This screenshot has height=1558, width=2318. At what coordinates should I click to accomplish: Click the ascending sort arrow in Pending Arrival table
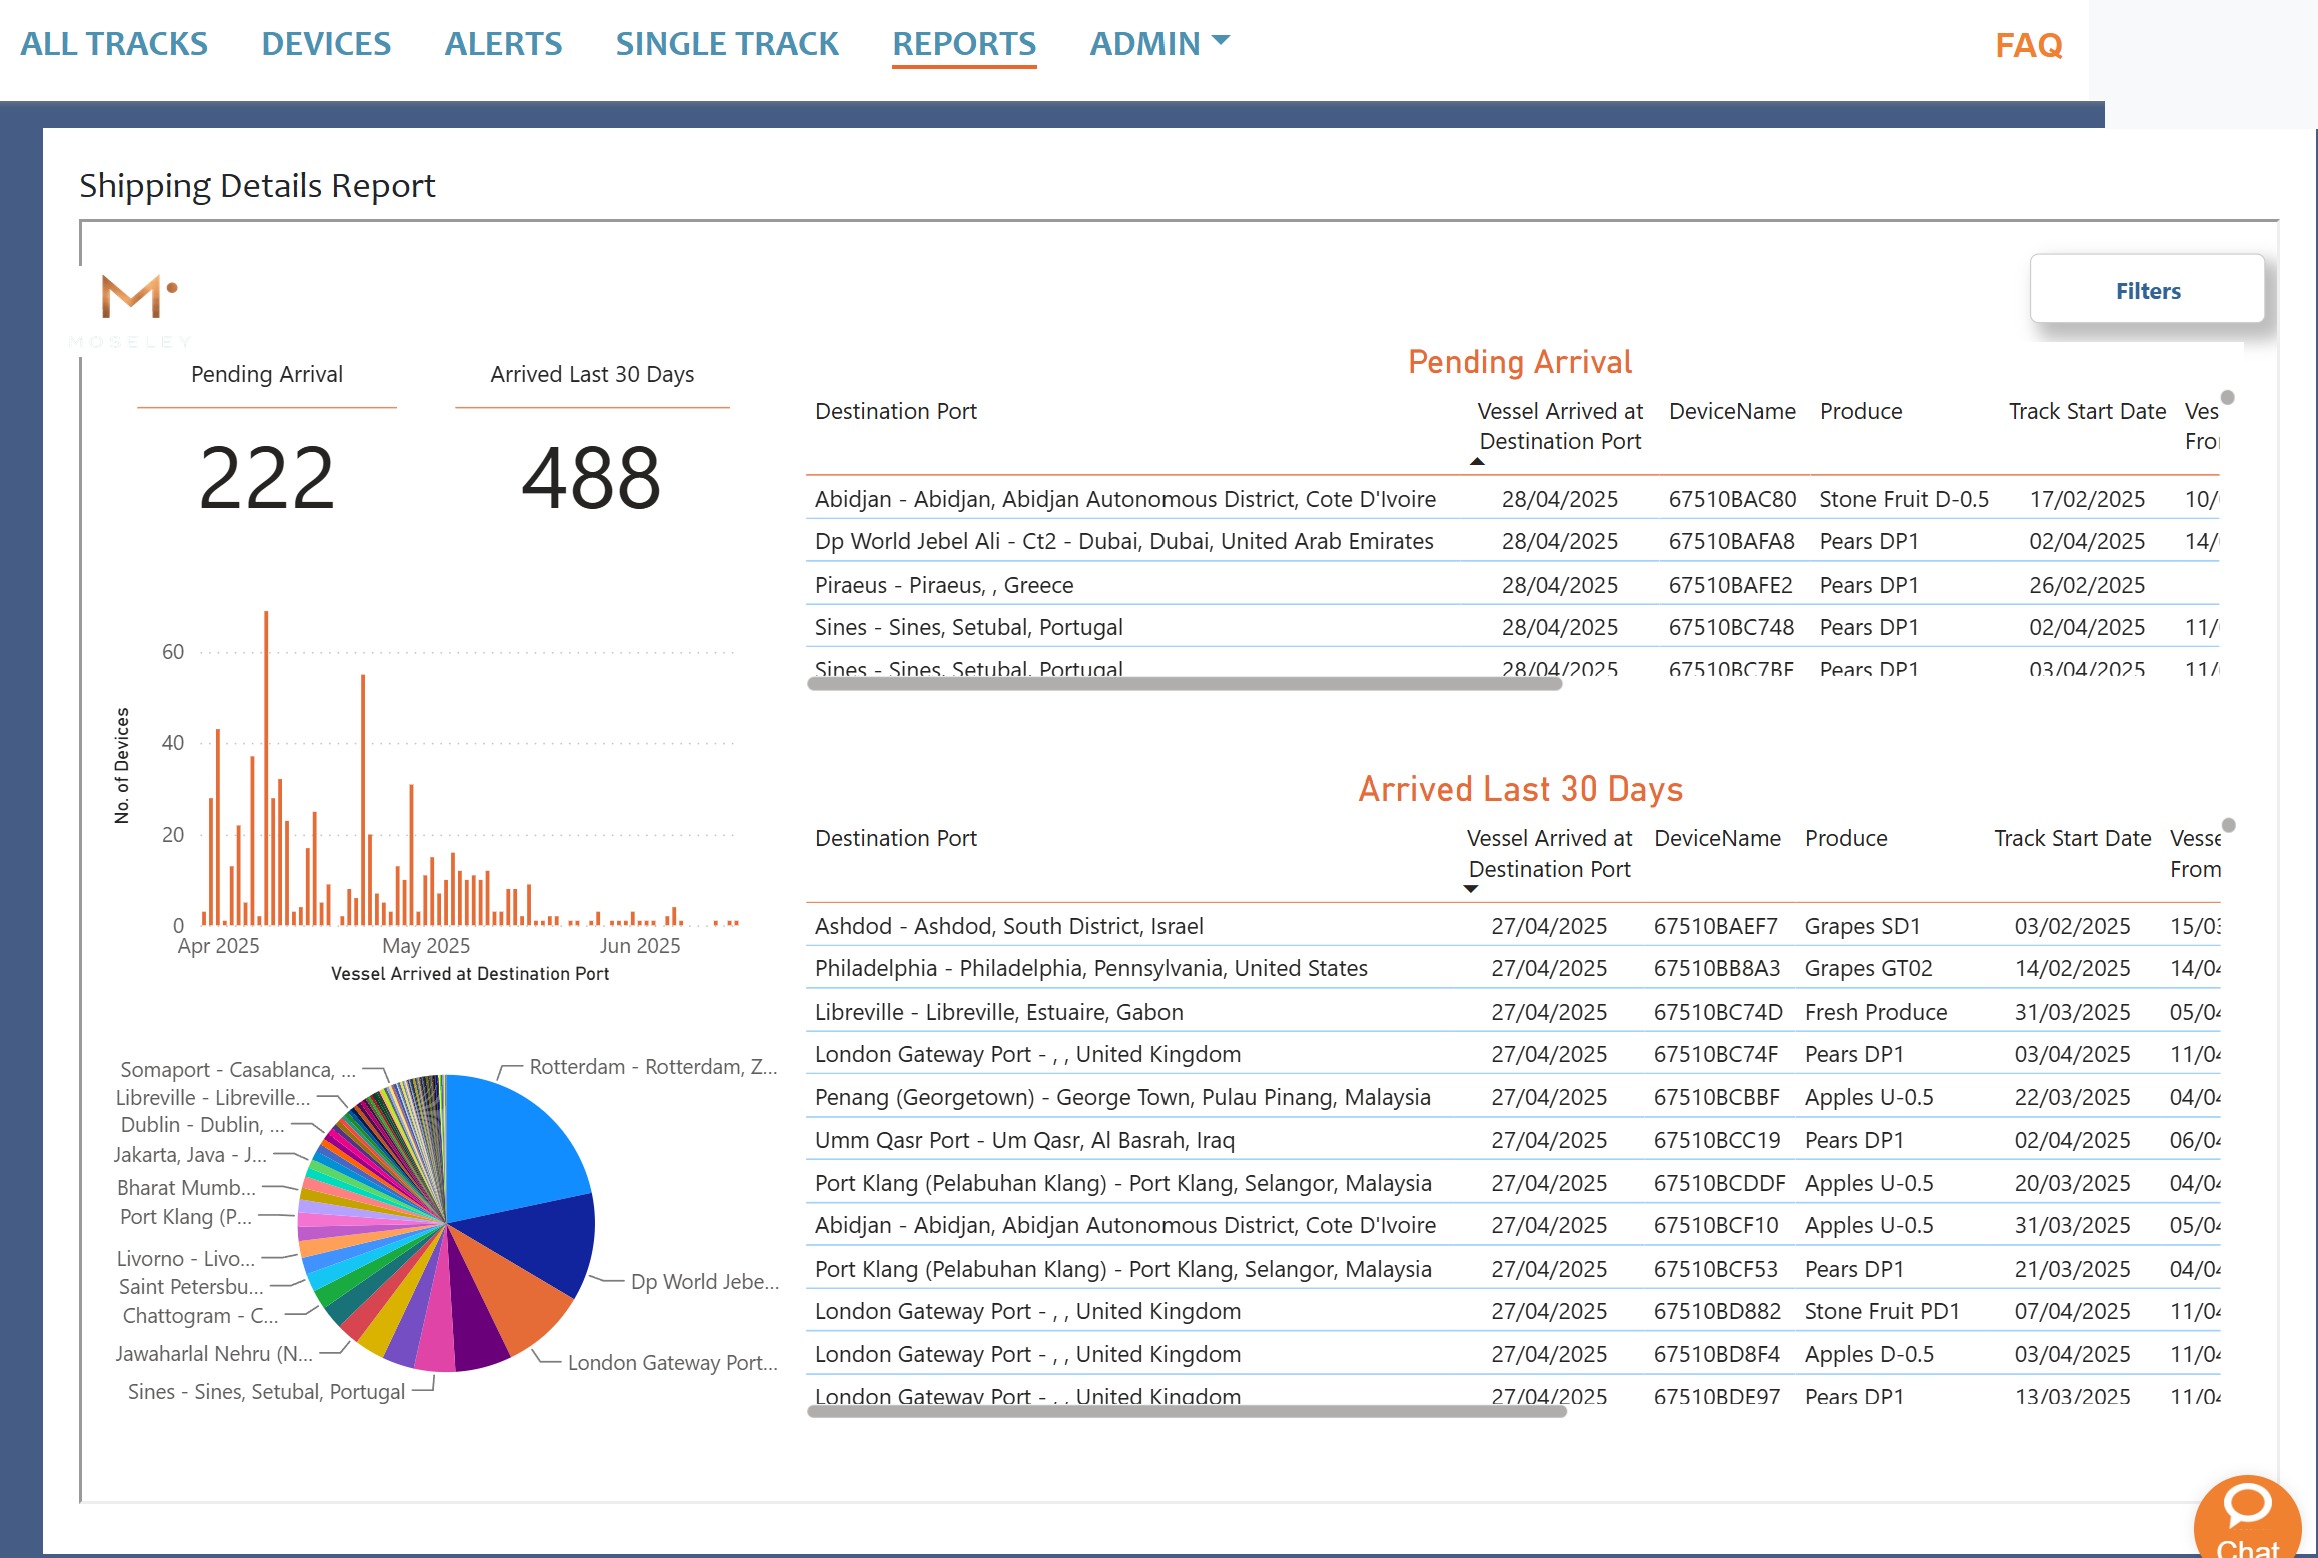pyautogui.click(x=1476, y=461)
